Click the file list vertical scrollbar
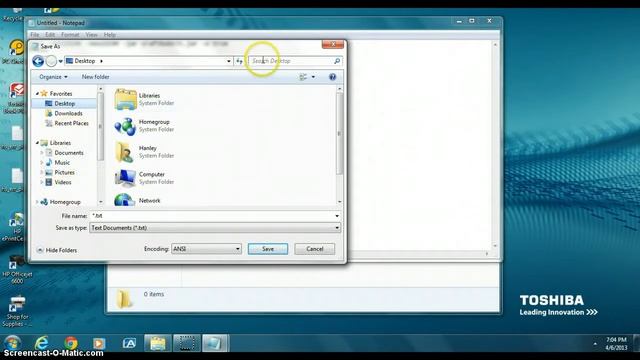640x360 pixels. point(339,134)
